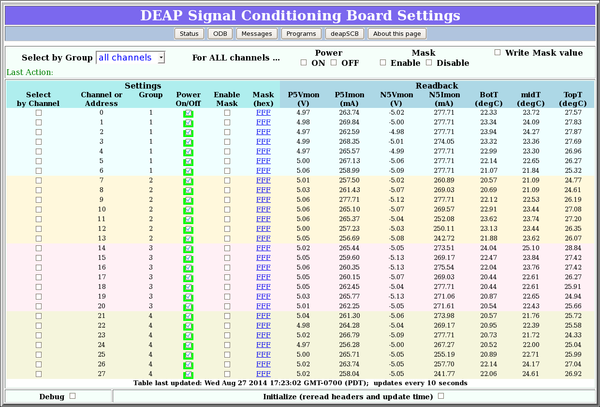Enable mask for channel 1
Image resolution: width=600 pixels, height=407 pixels.
pos(227,122)
